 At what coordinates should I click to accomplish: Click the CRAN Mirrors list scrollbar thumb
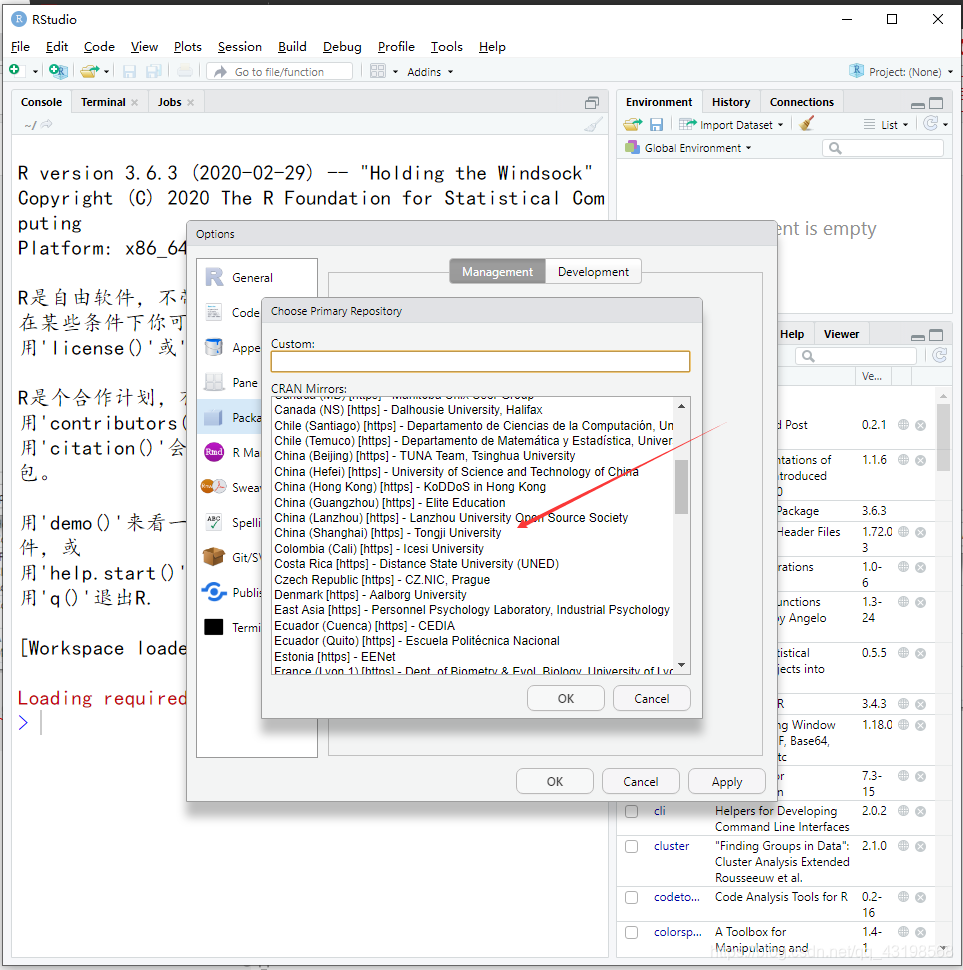click(681, 487)
